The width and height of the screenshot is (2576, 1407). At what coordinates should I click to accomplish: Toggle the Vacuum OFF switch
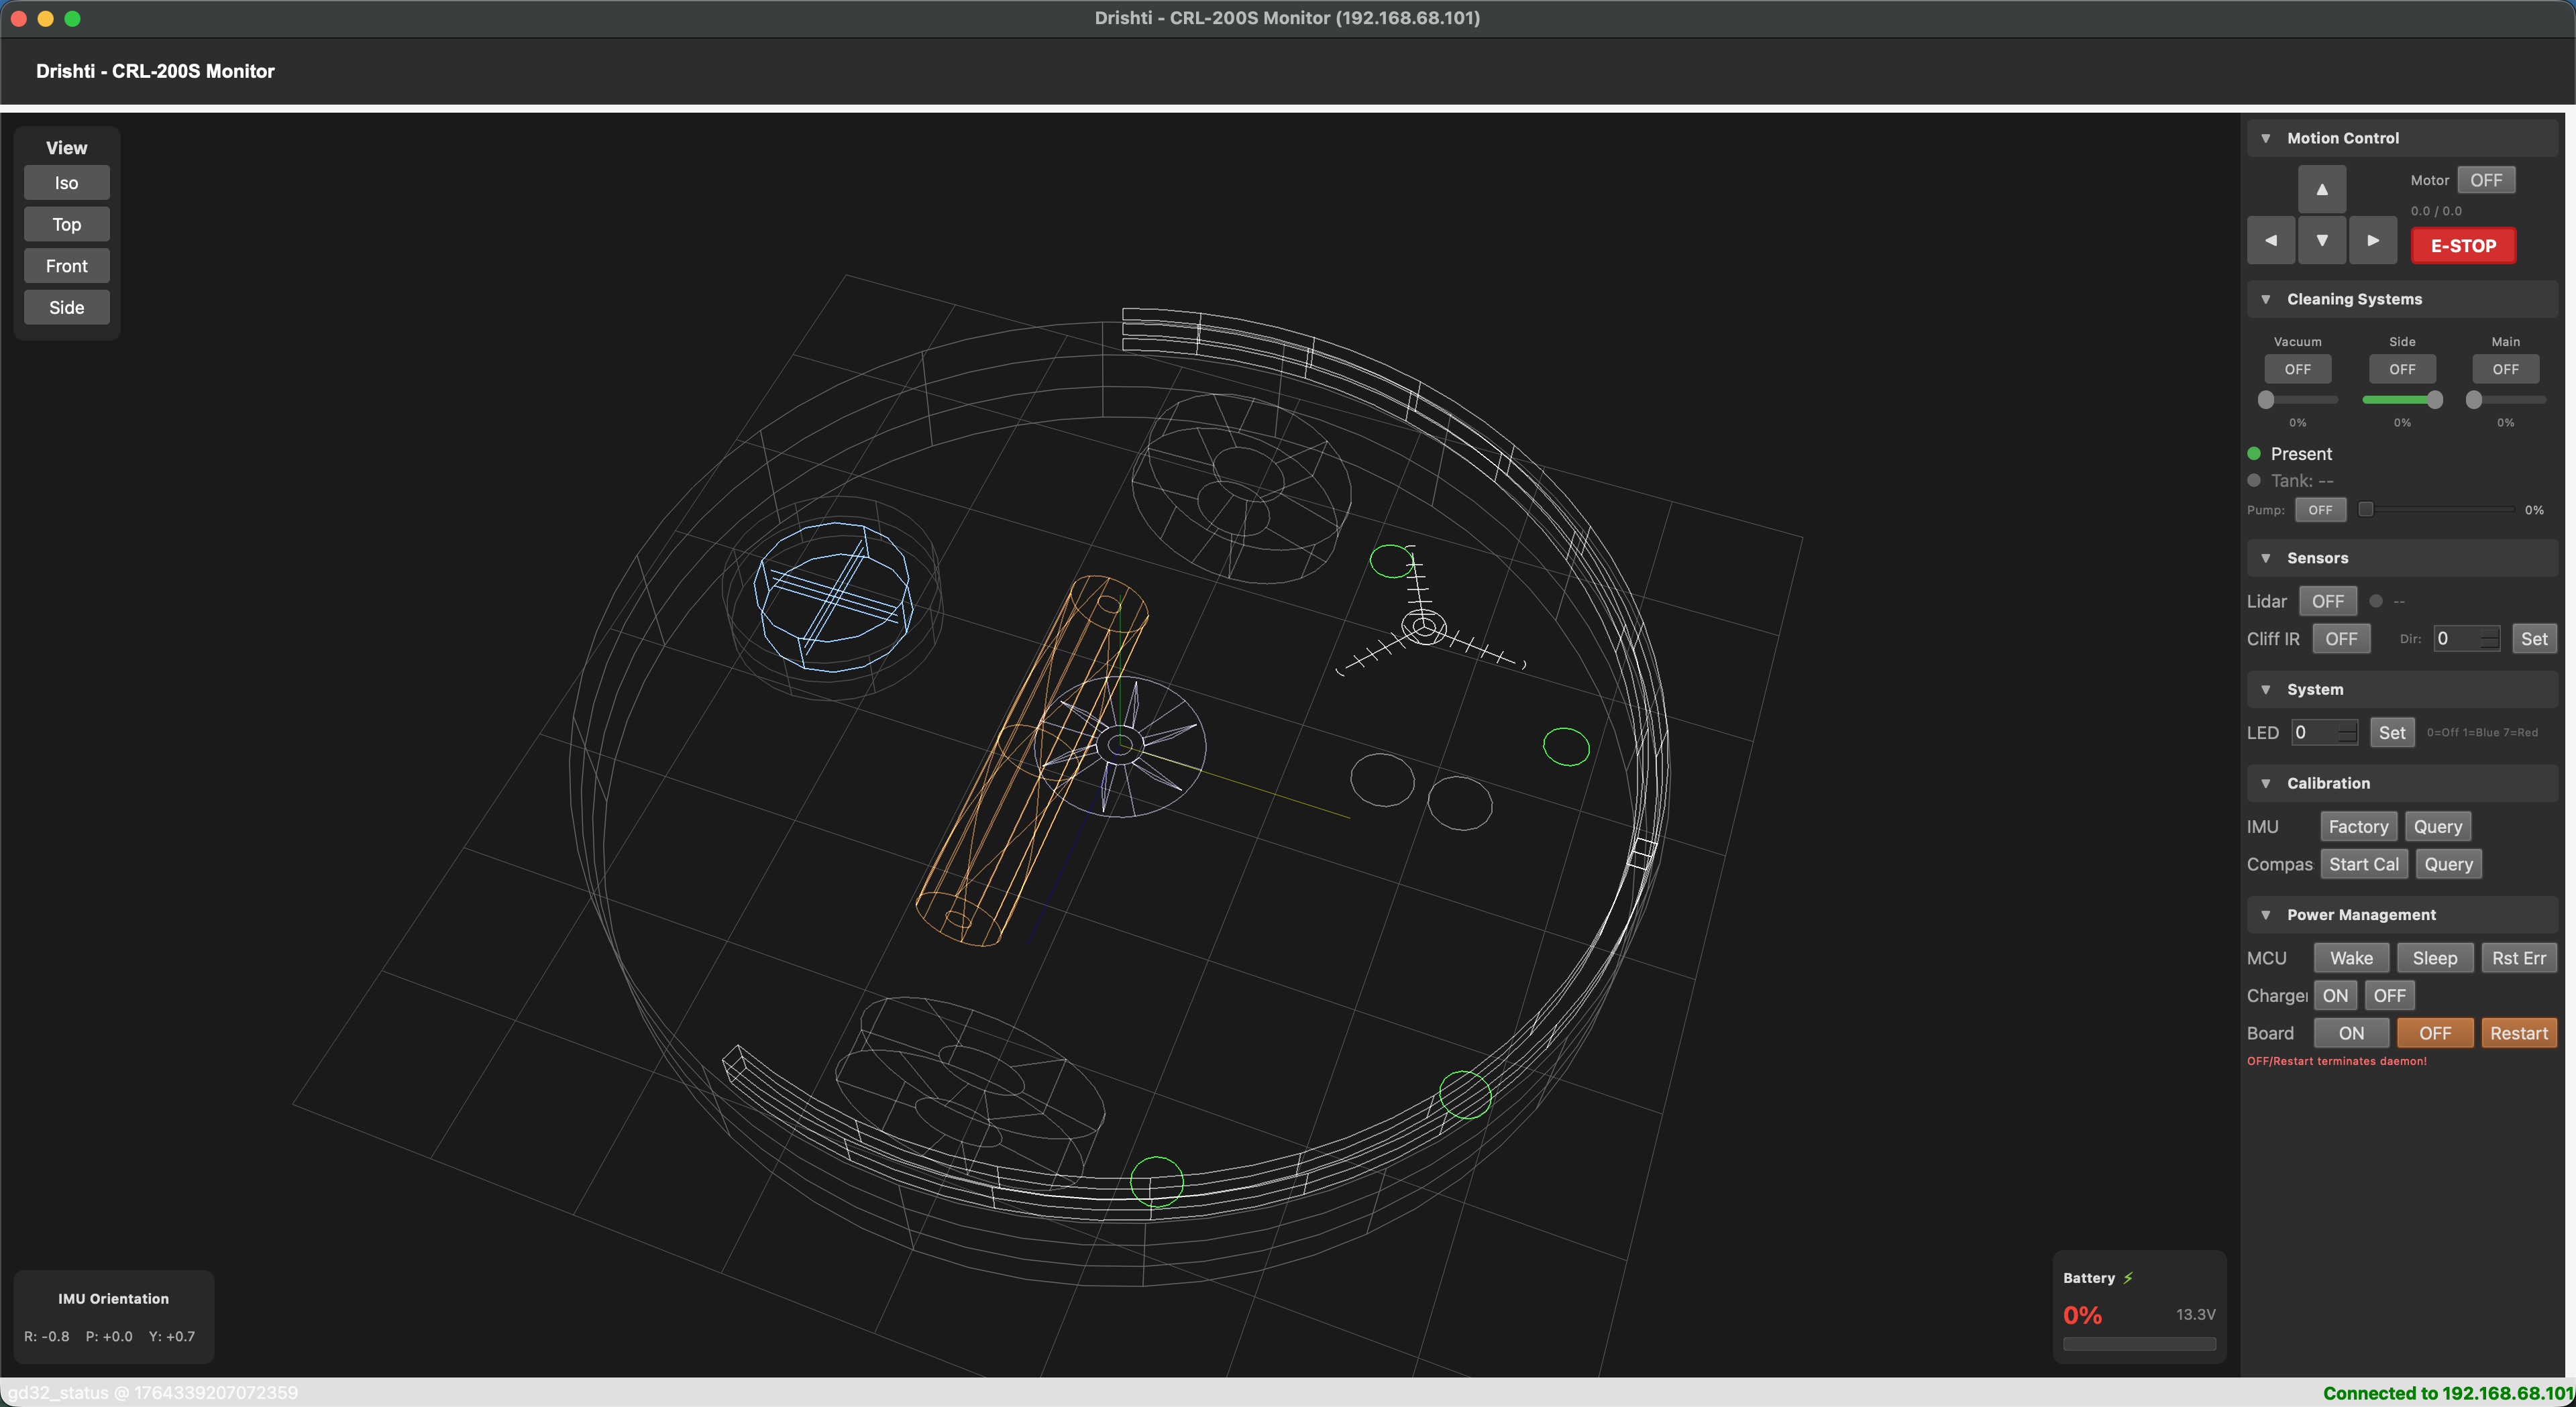(x=2297, y=370)
